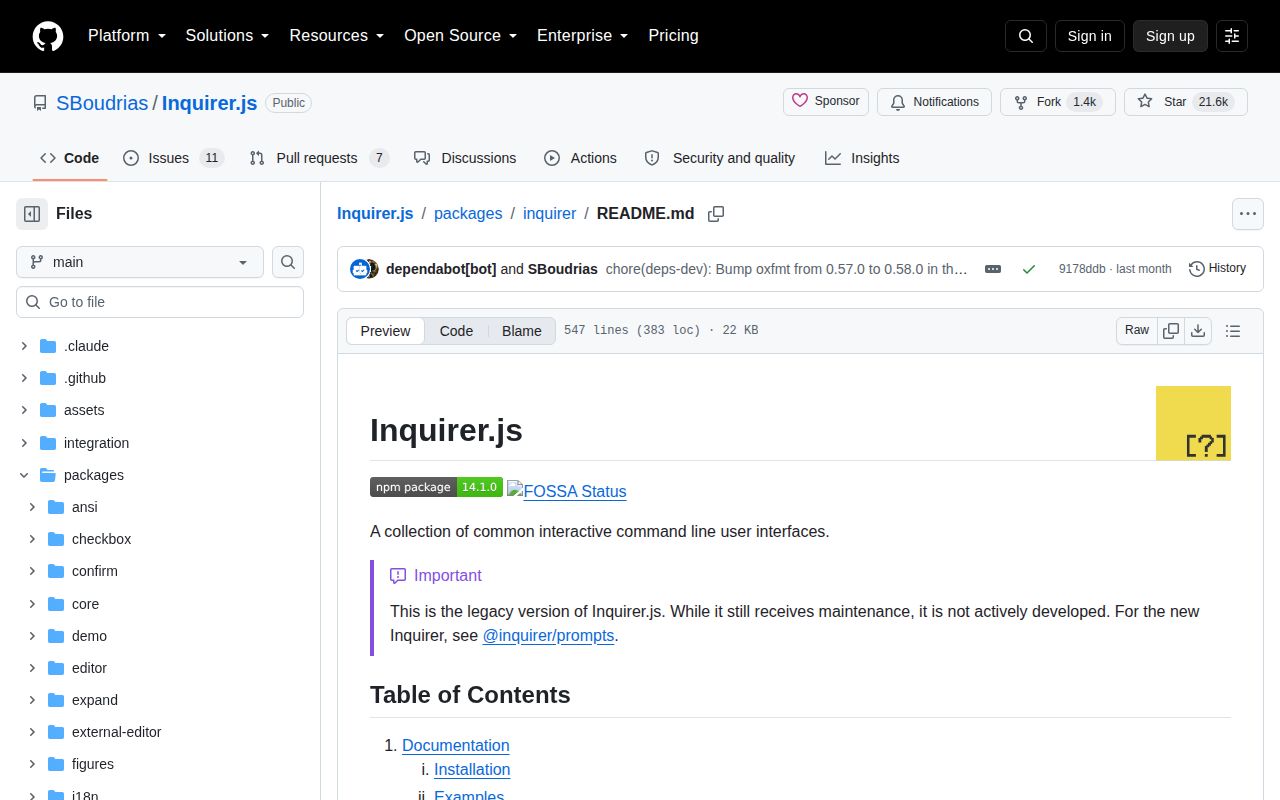Expand the commit message ellipsis

pos(993,269)
